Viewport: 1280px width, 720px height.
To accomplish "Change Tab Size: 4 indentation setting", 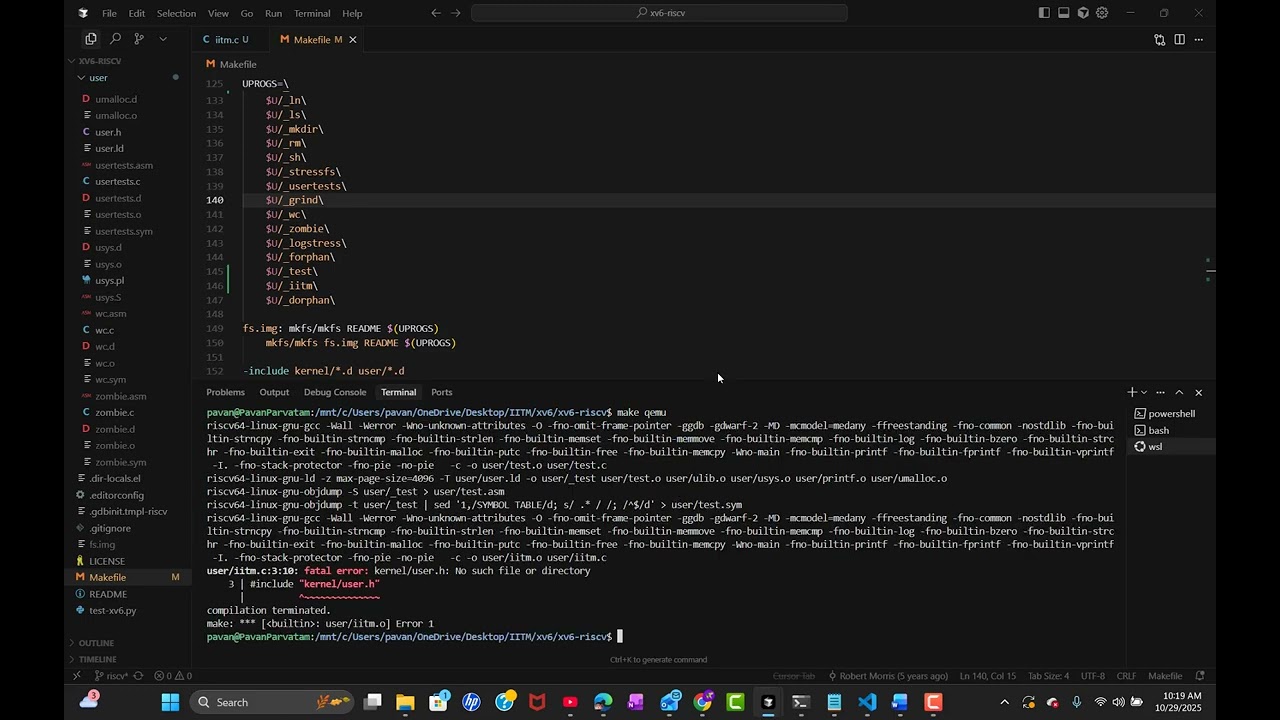I will pyautogui.click(x=1048, y=676).
